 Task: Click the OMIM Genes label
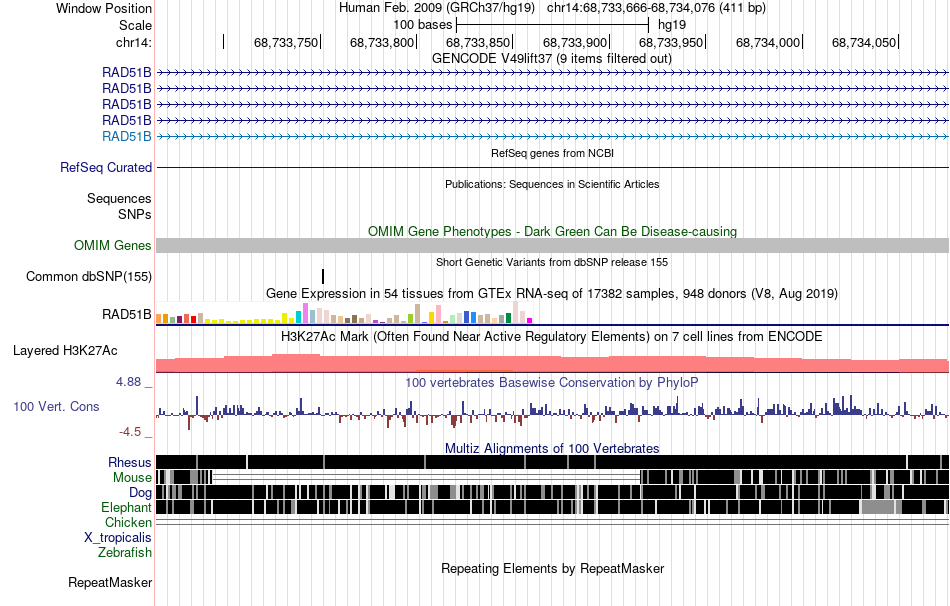click(x=113, y=245)
